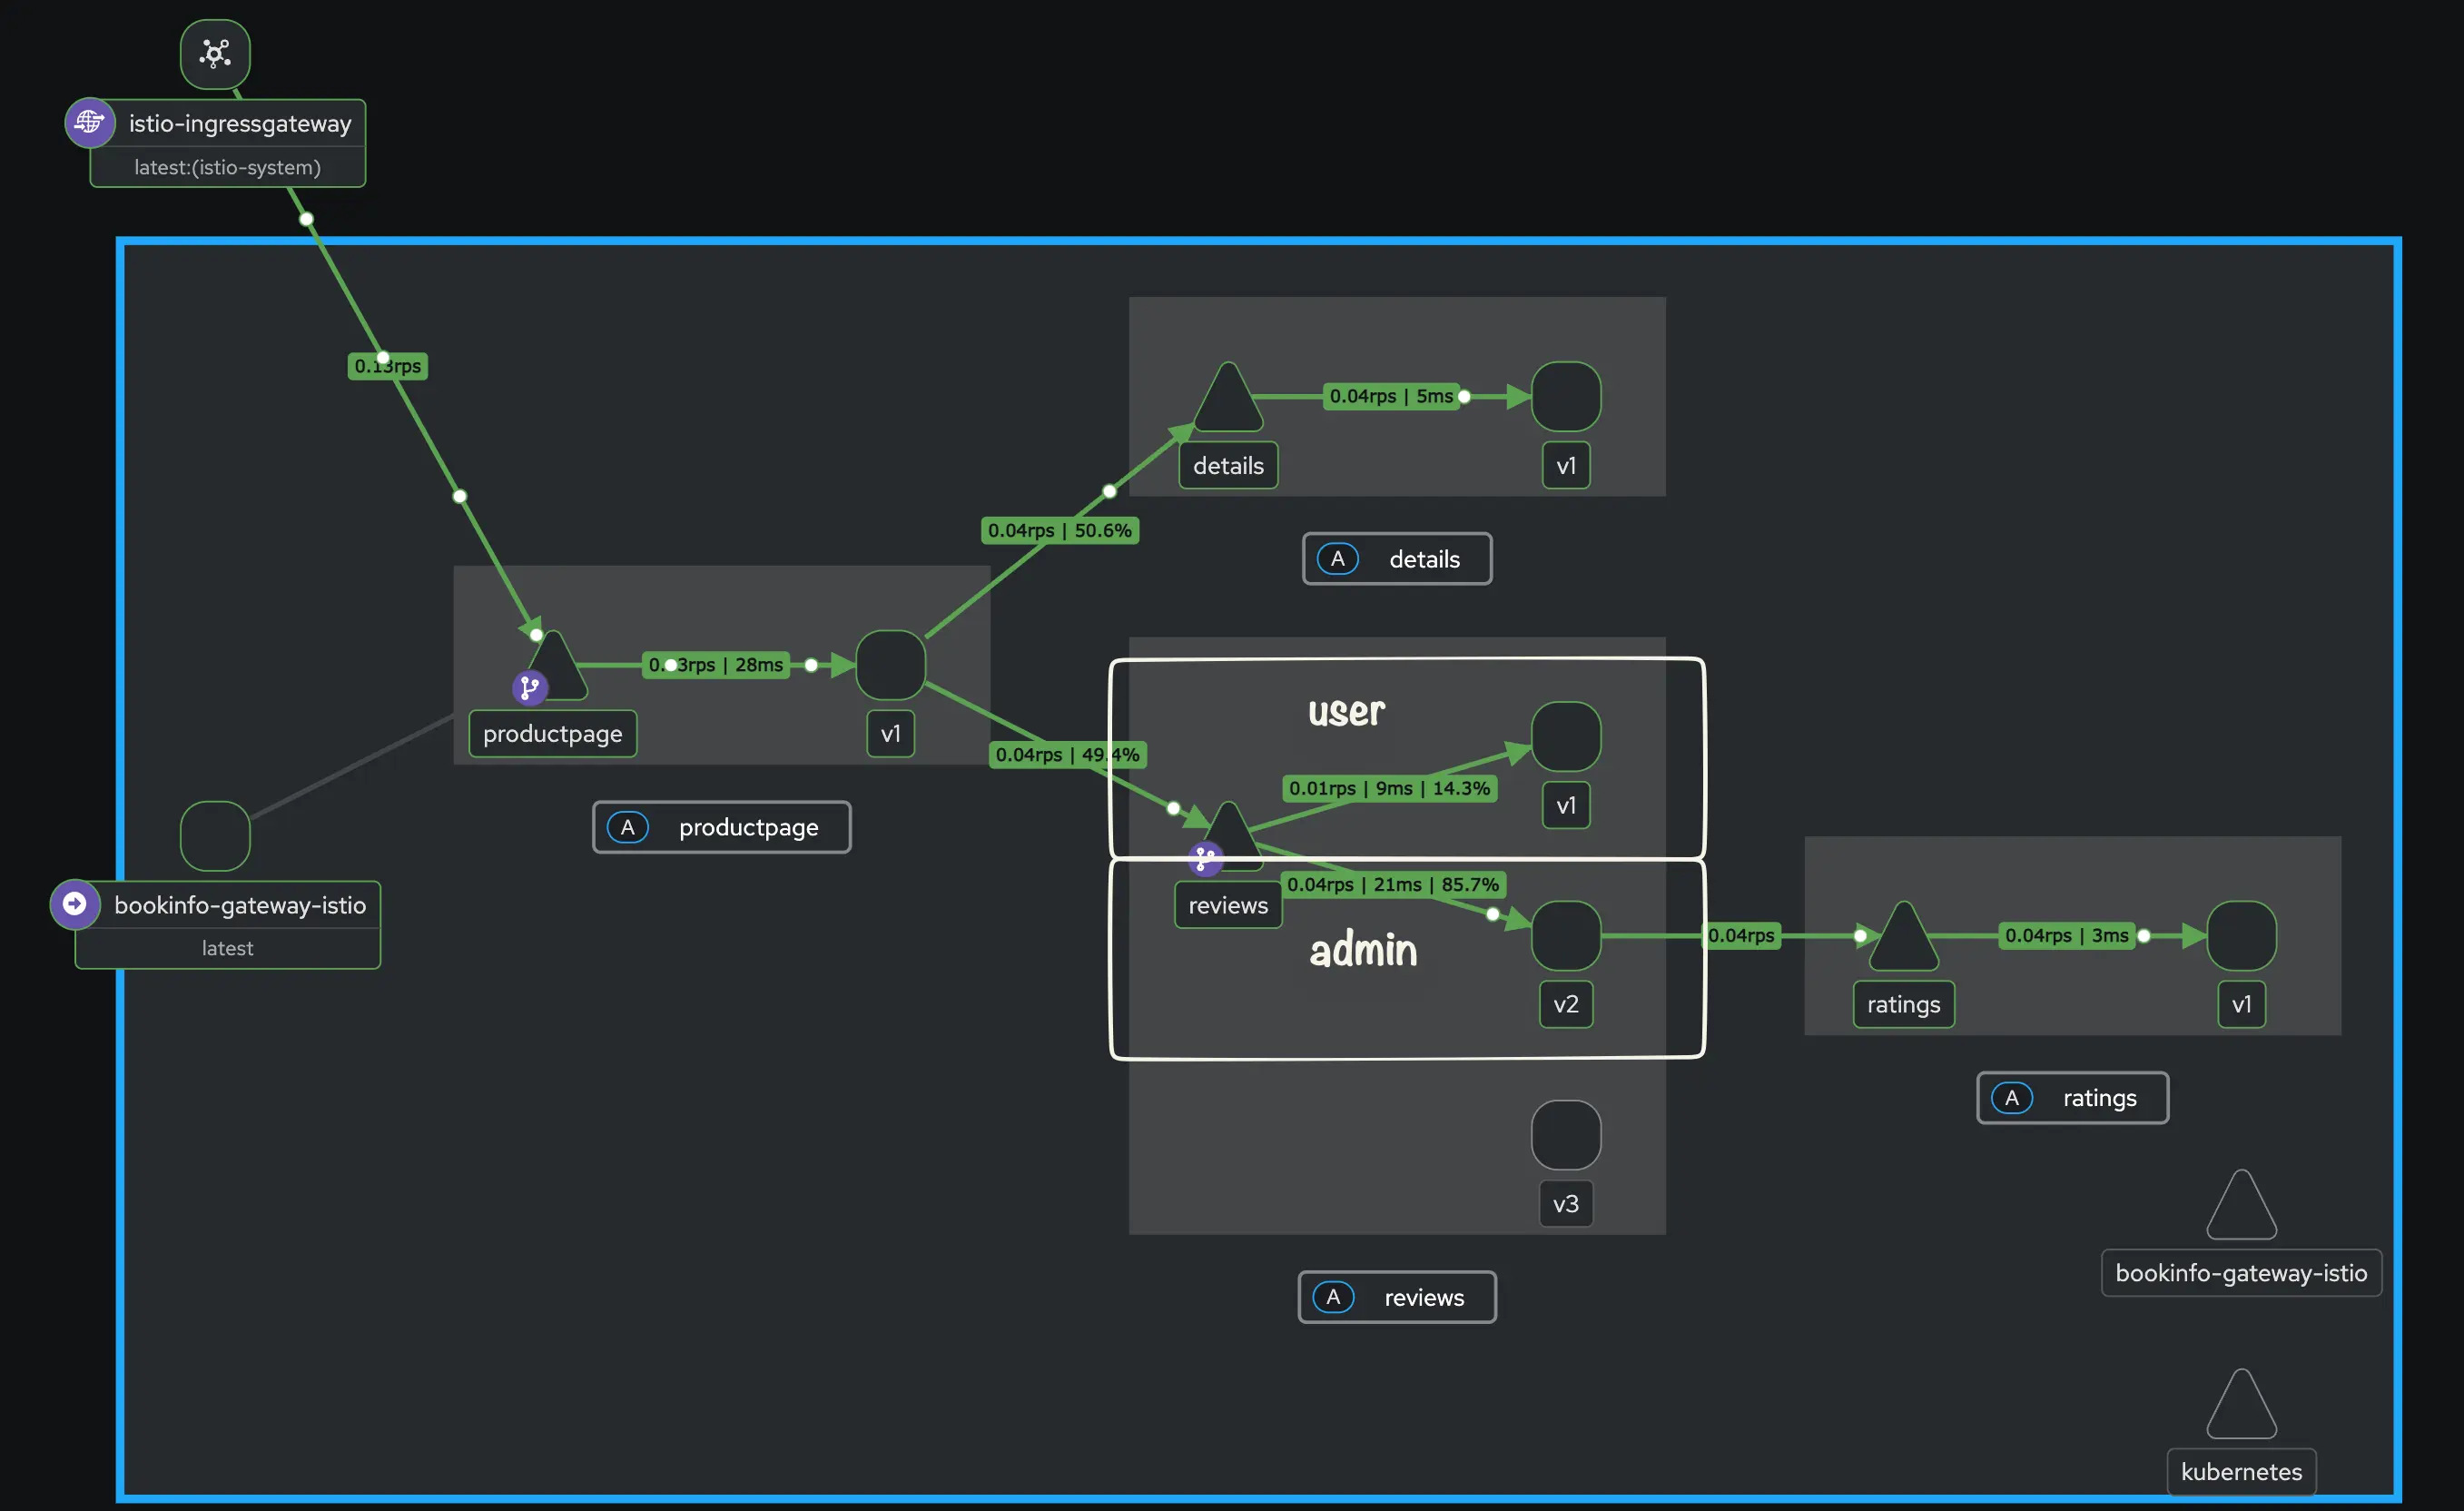Click the ratings app box label
Viewport: 2464px width, 1511px height.
tap(2072, 1098)
